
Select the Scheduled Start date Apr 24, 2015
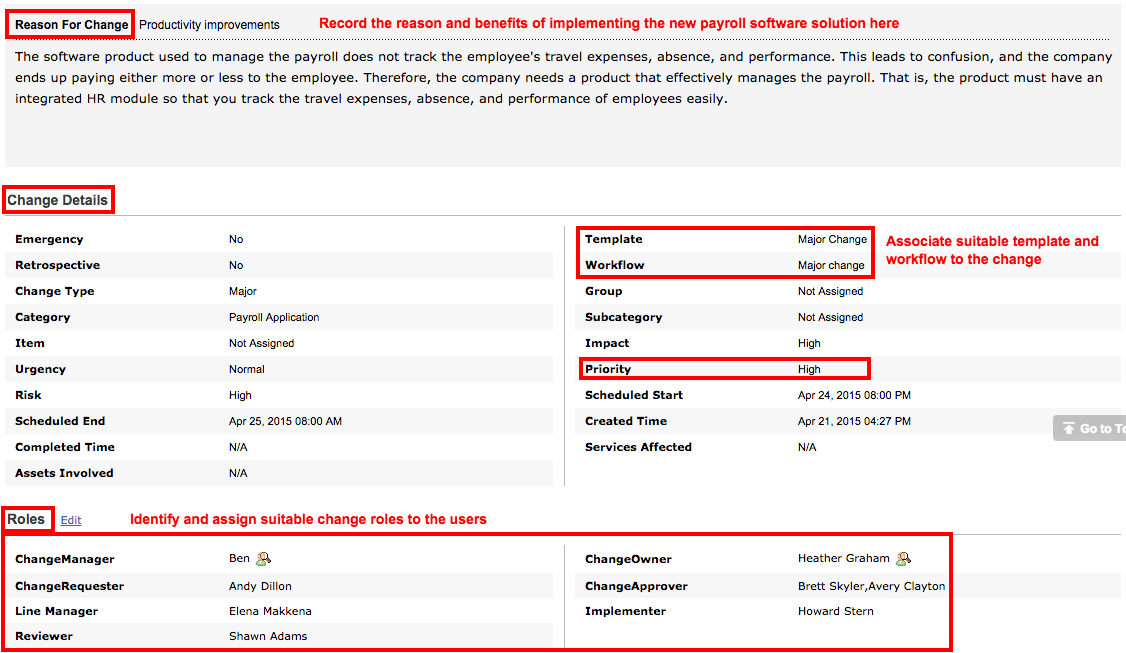click(854, 395)
